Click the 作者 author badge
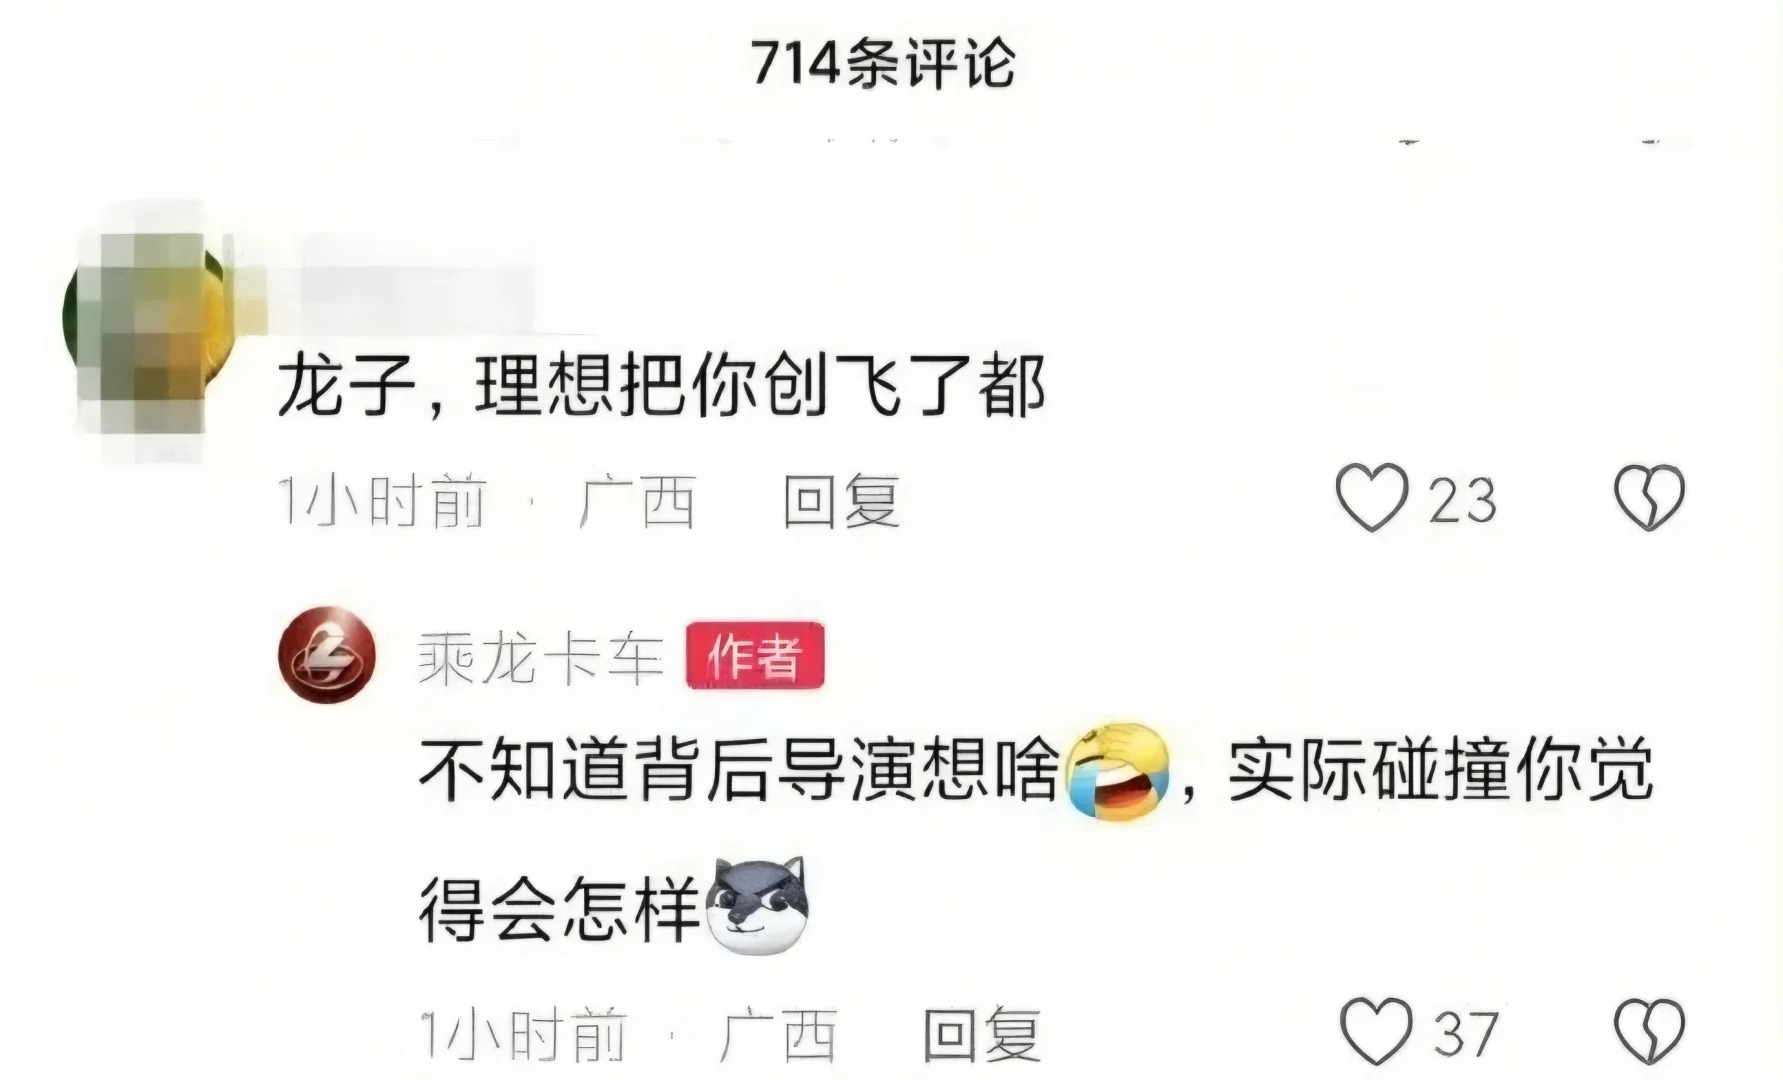 pos(755,656)
